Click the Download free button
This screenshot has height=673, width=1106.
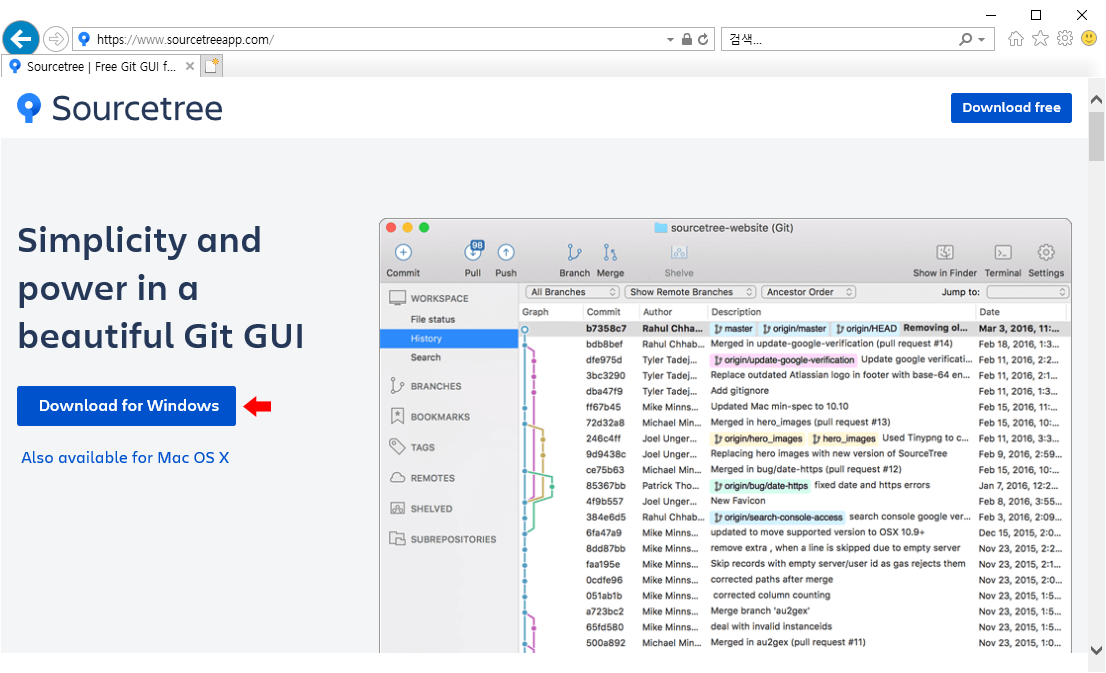tap(1011, 108)
